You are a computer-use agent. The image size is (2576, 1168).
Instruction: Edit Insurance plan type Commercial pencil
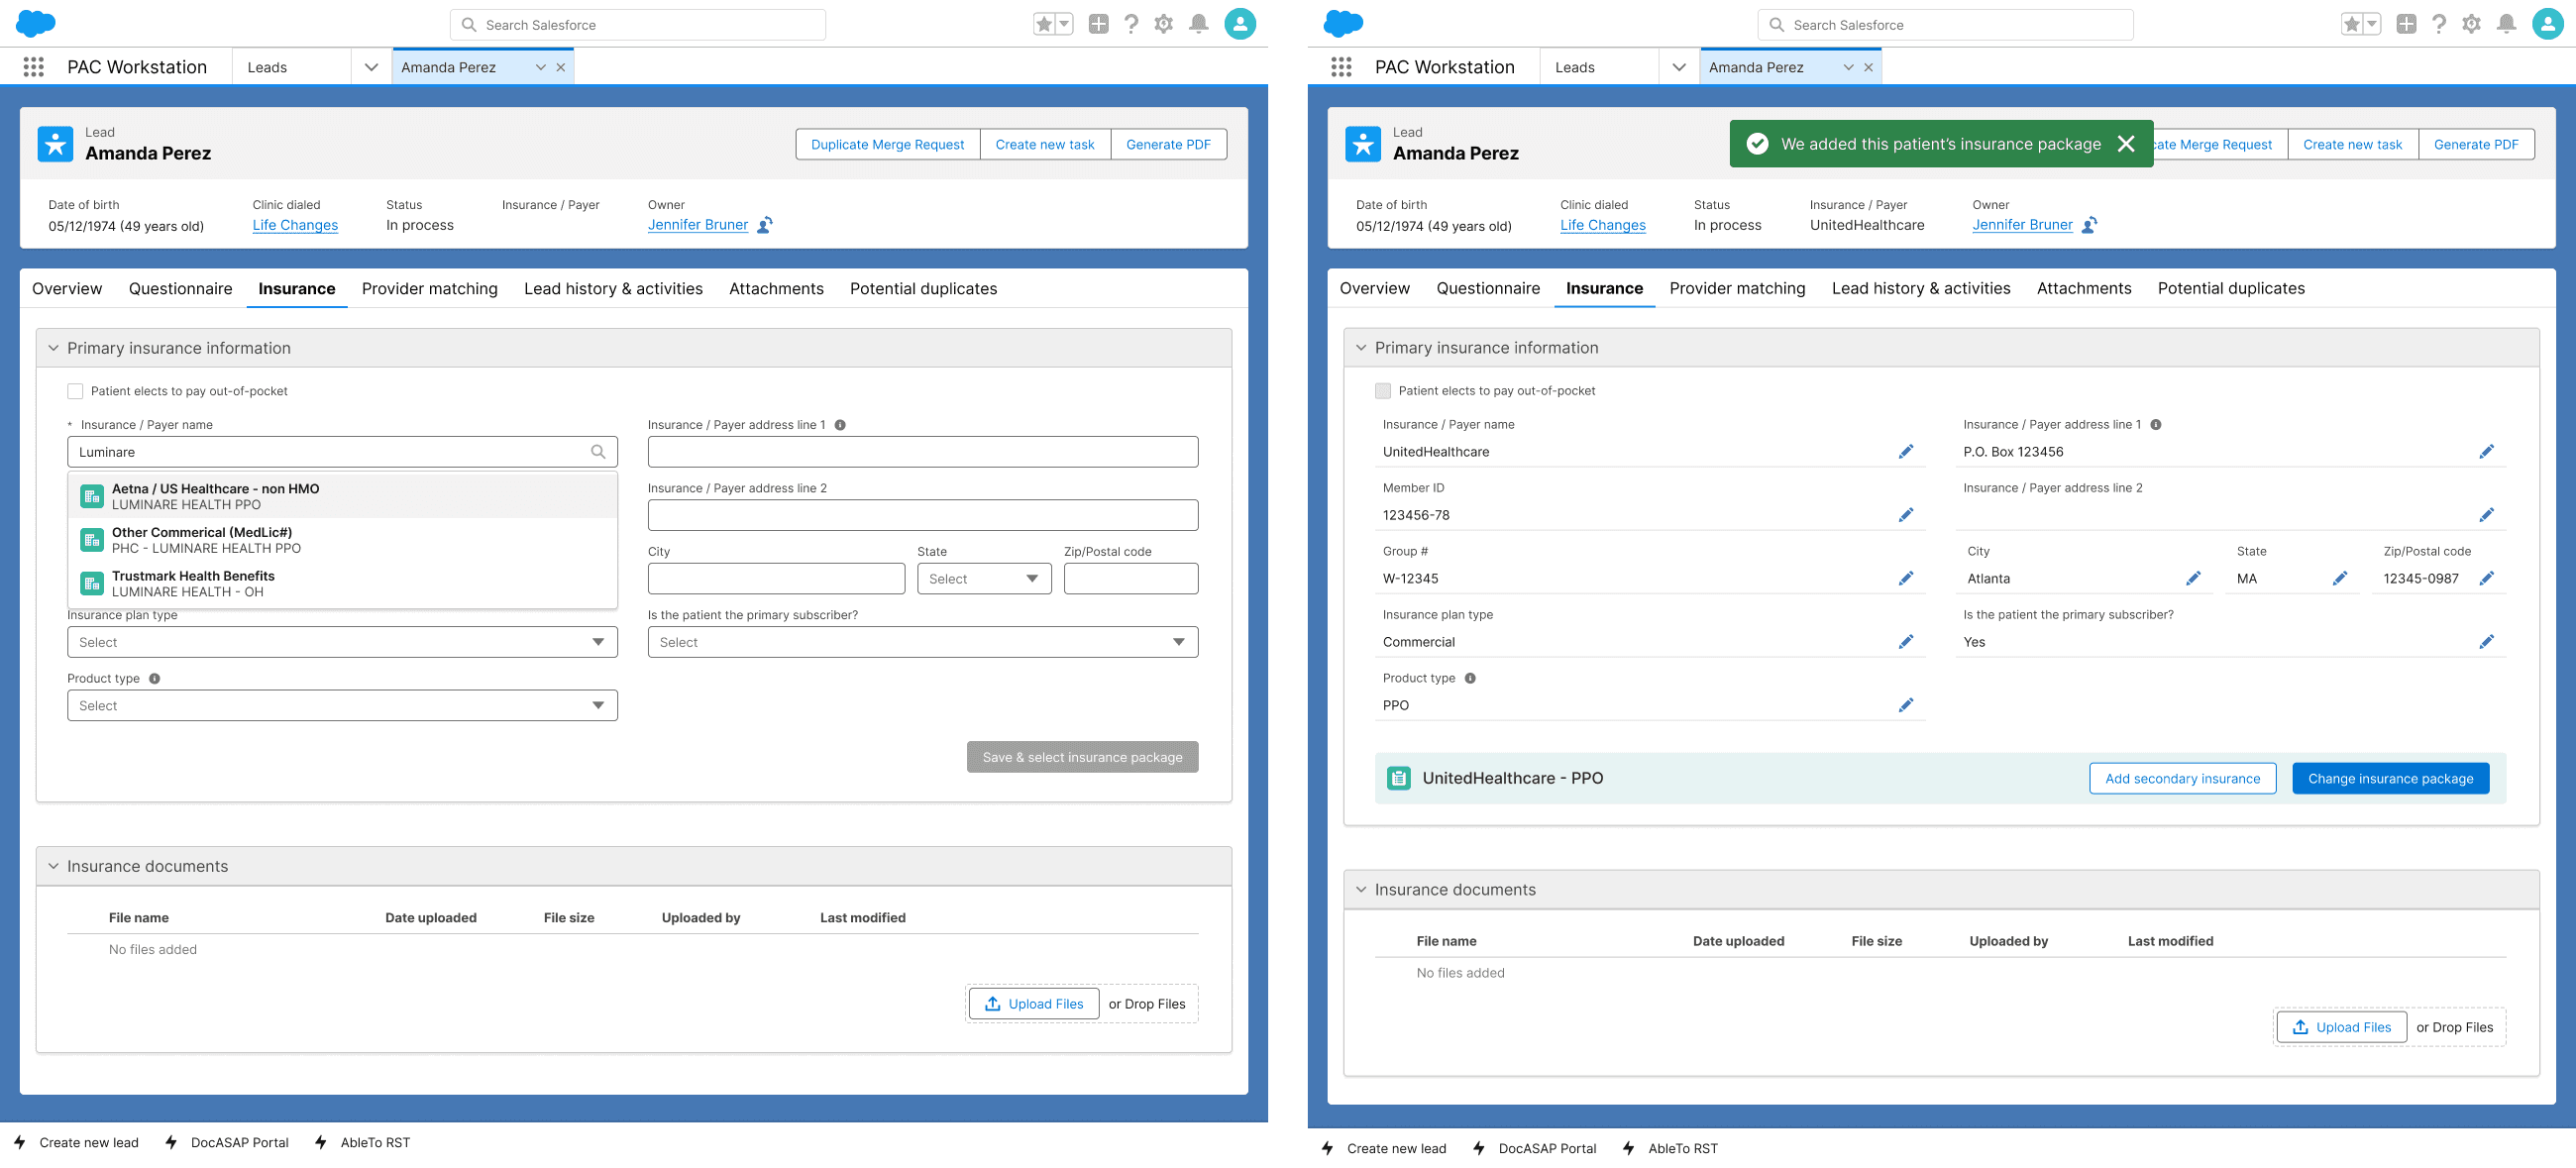click(1906, 642)
